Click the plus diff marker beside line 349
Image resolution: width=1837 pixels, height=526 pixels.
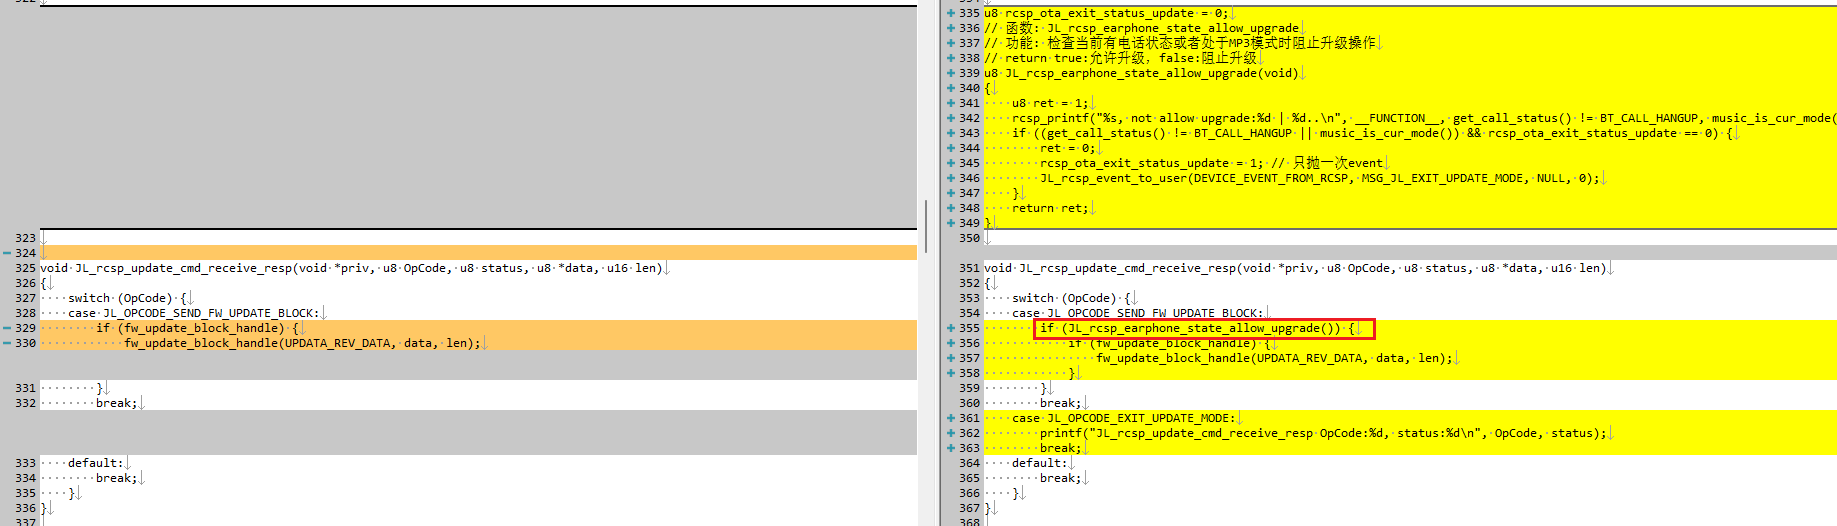950,223
